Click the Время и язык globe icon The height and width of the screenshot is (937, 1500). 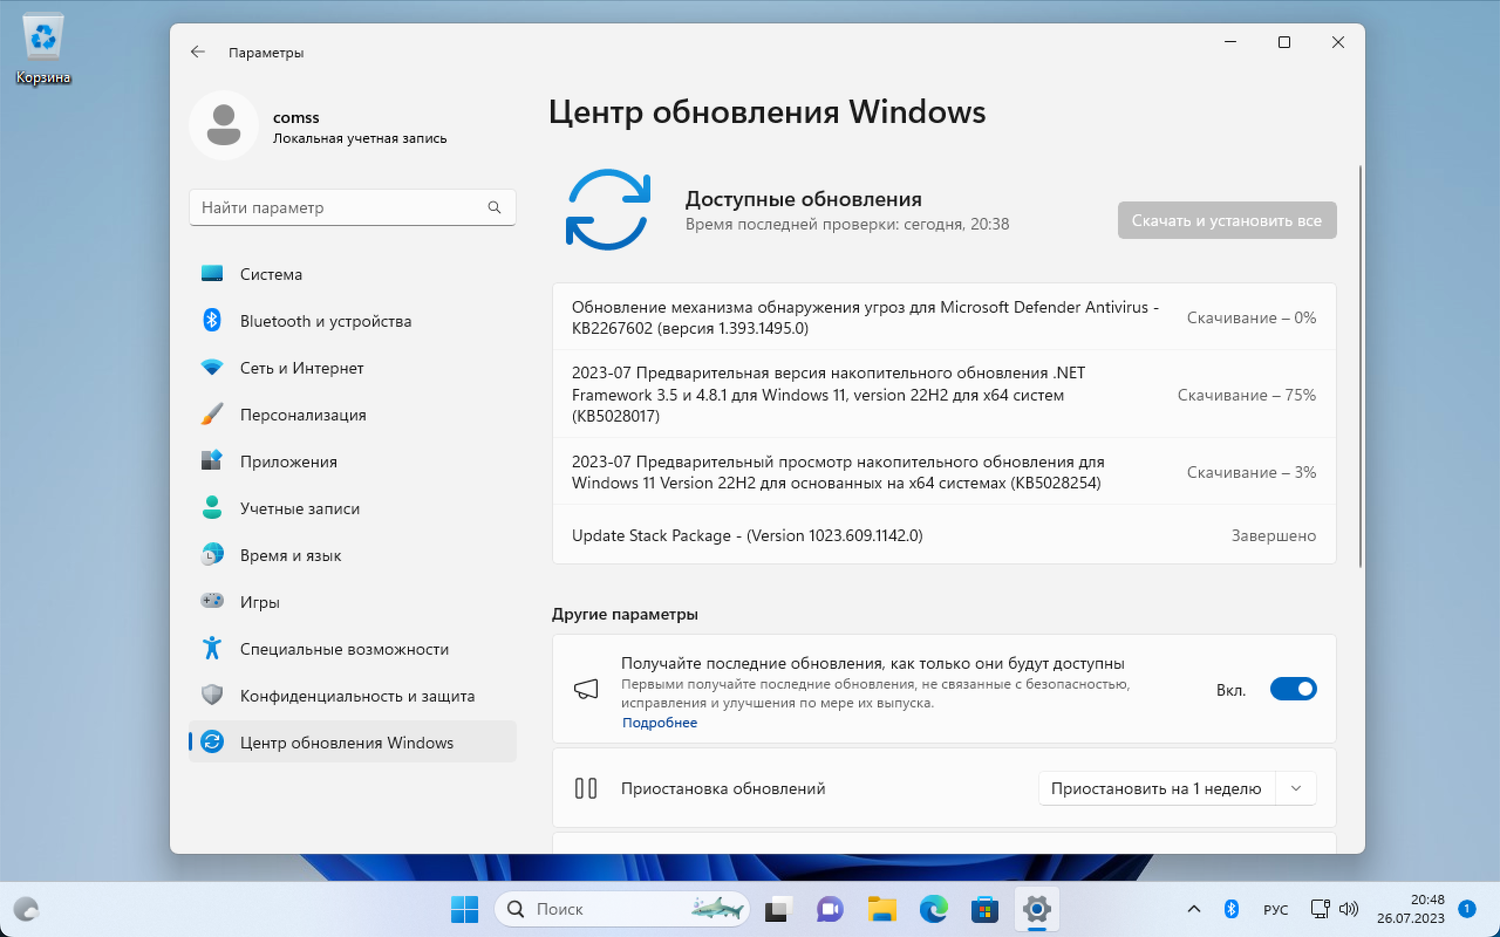click(x=212, y=554)
